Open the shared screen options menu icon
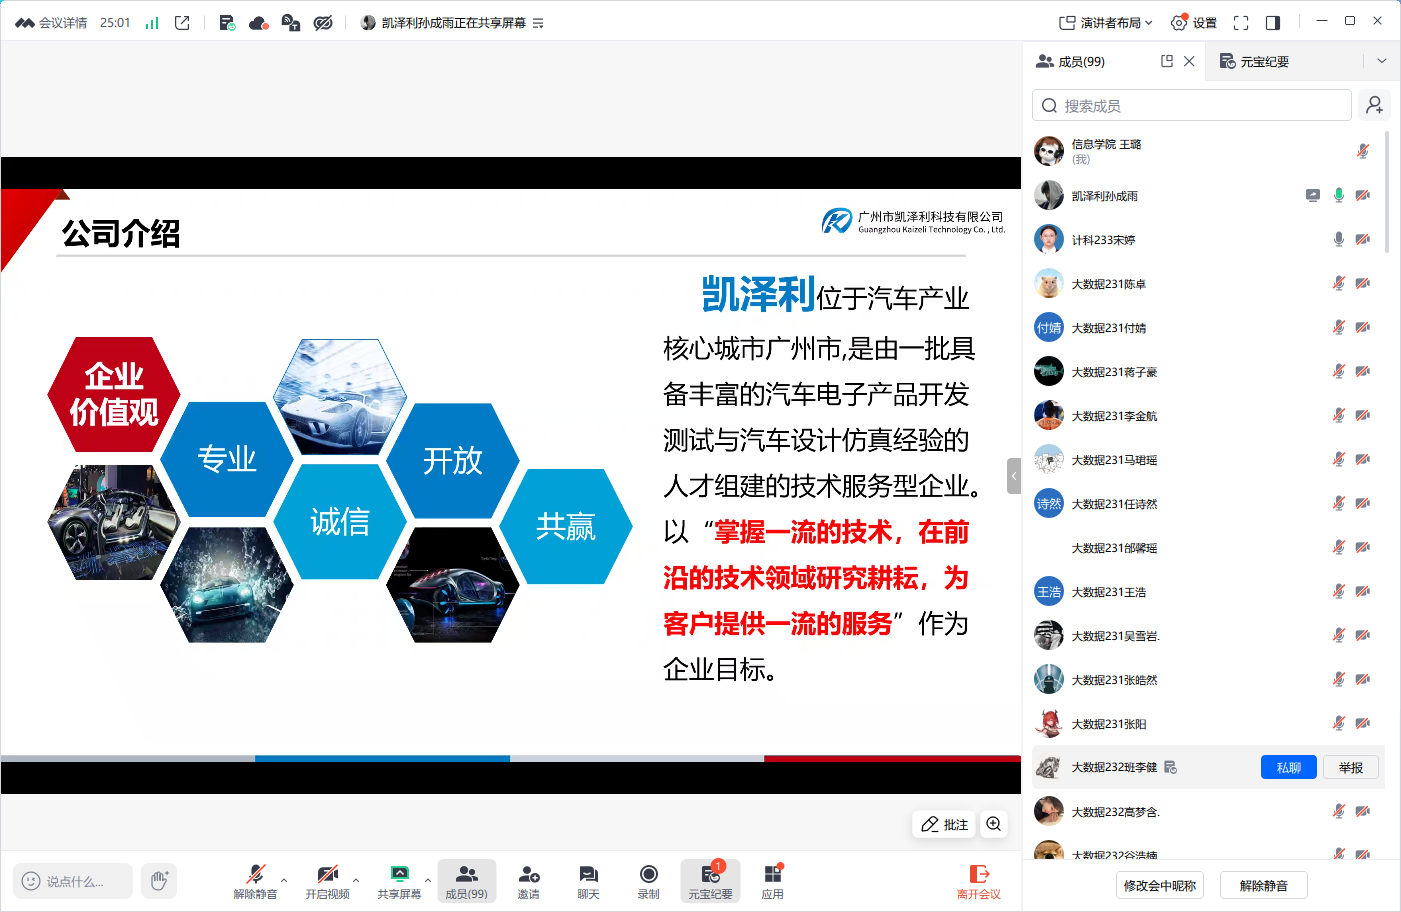The height and width of the screenshot is (912, 1401). click(538, 23)
